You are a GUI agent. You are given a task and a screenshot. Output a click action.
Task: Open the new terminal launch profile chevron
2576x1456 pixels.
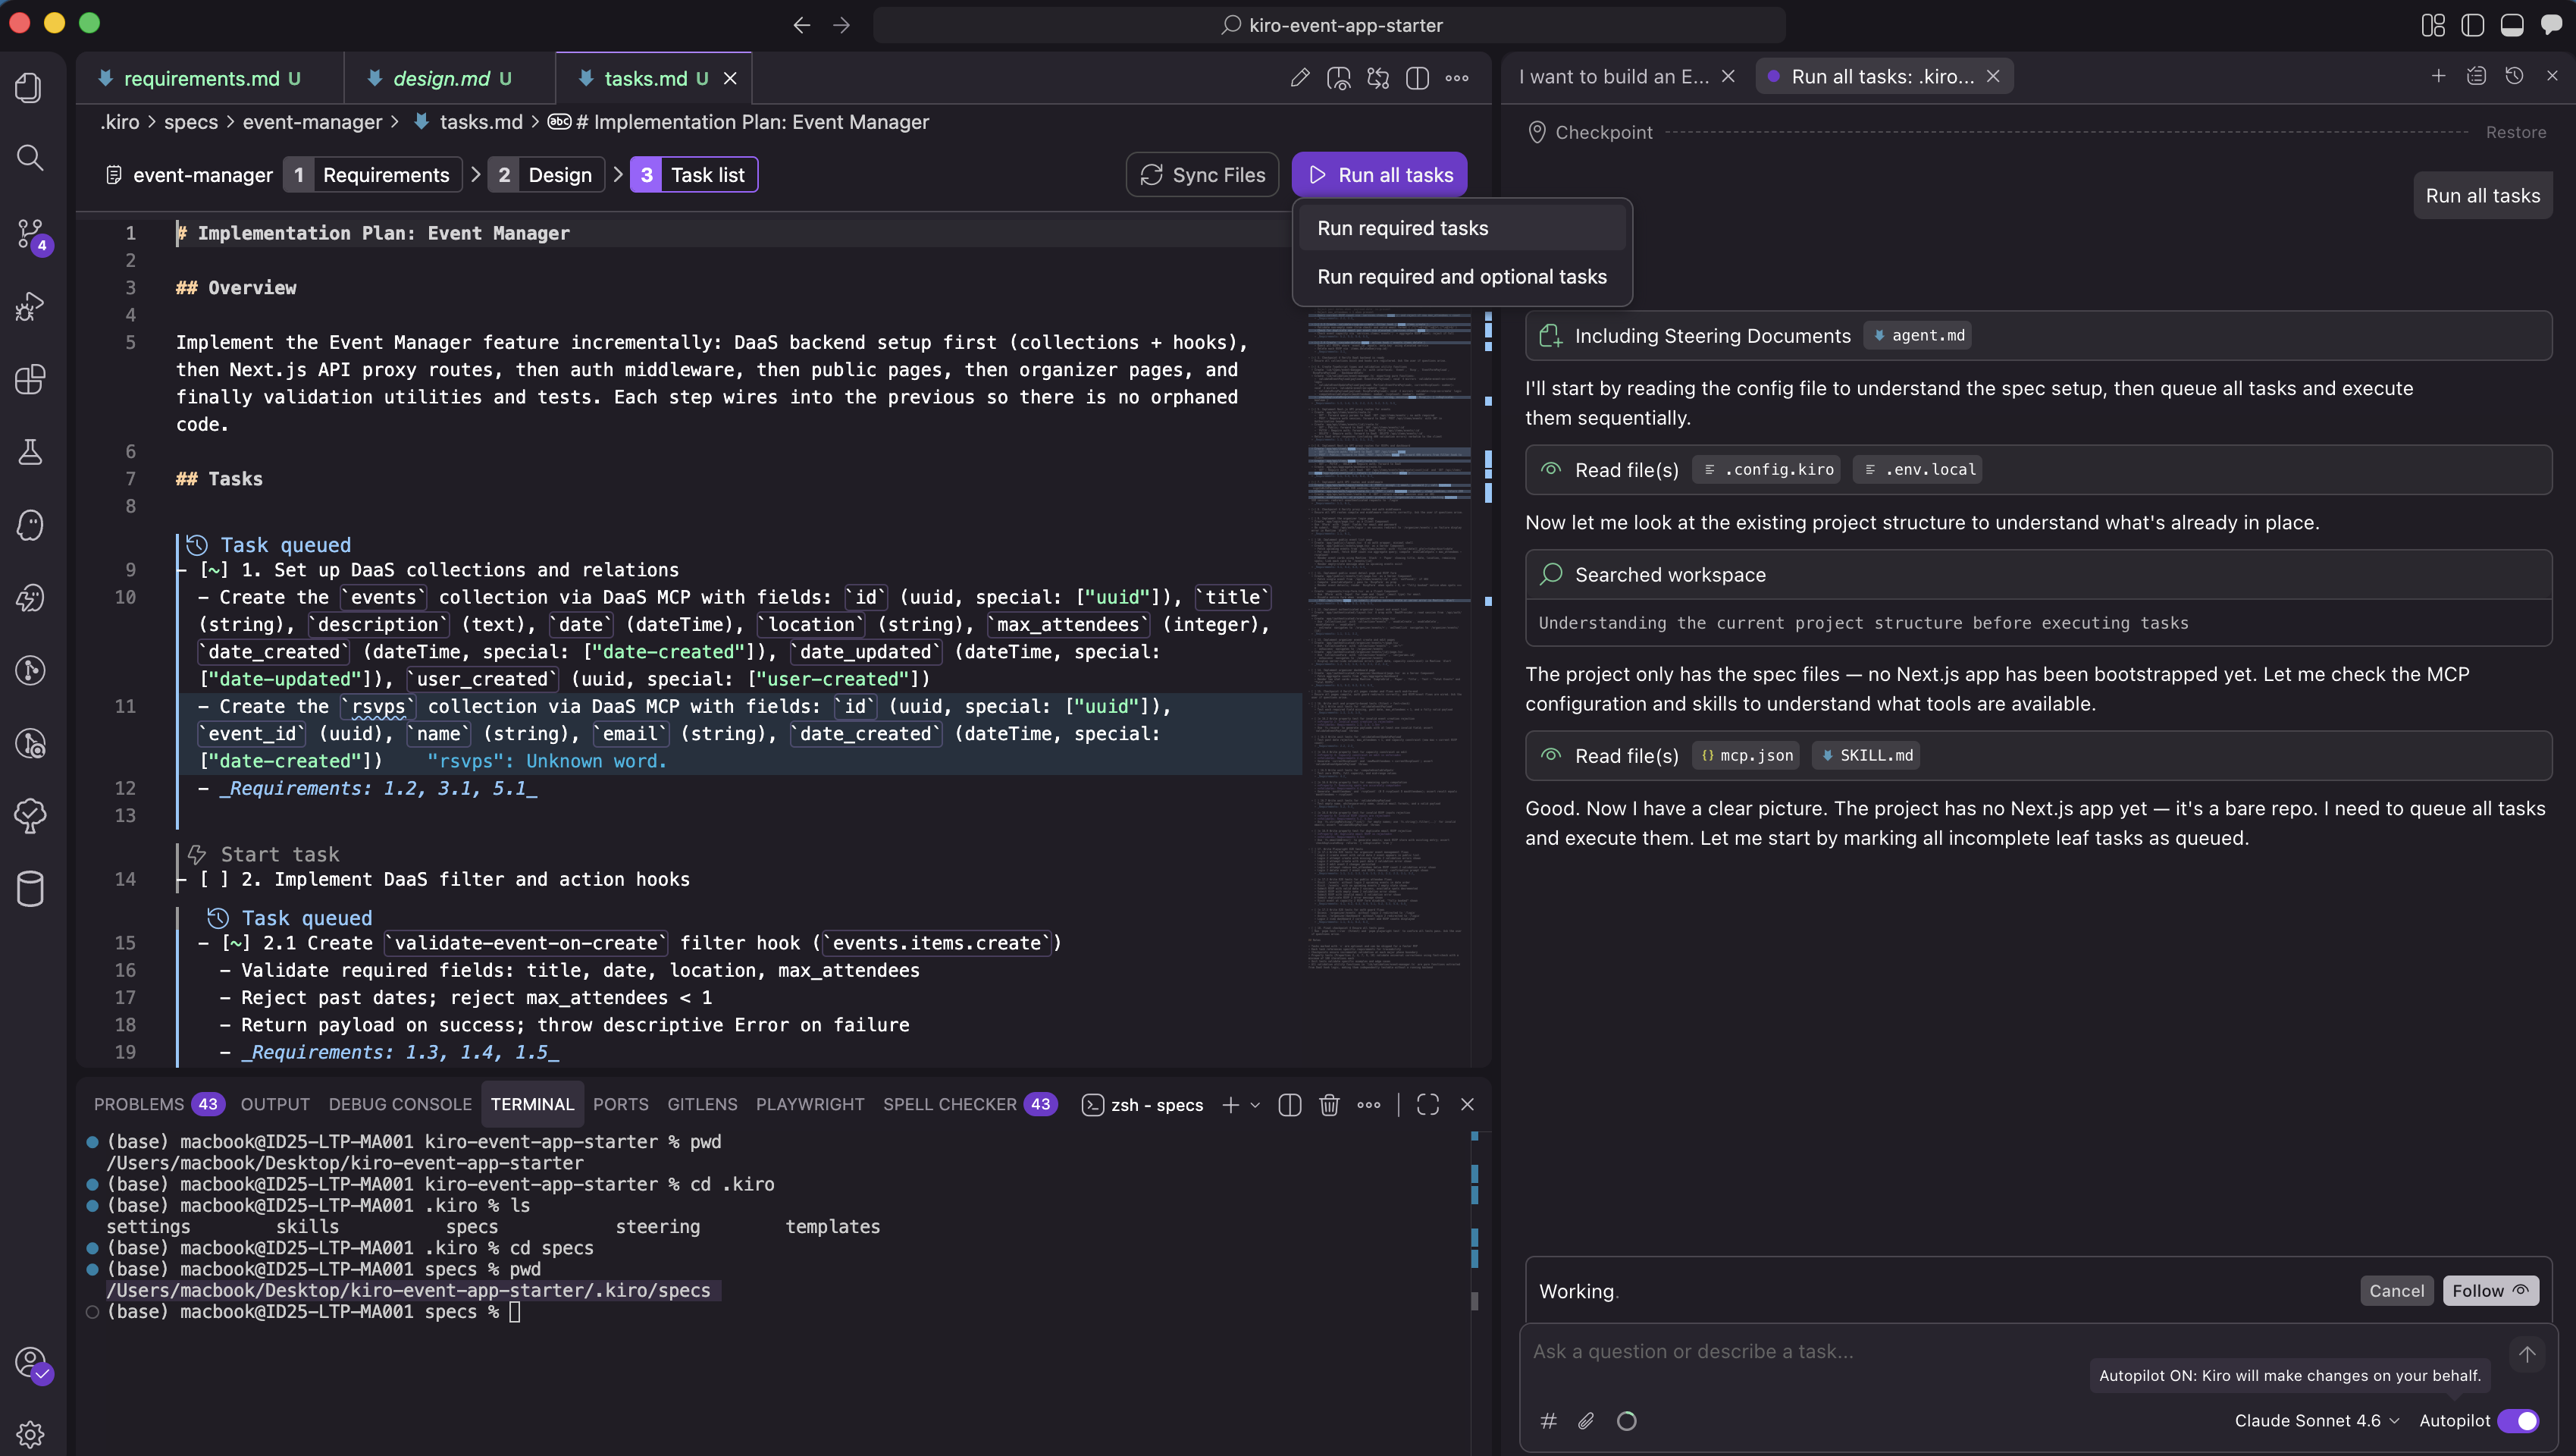coord(1255,1104)
